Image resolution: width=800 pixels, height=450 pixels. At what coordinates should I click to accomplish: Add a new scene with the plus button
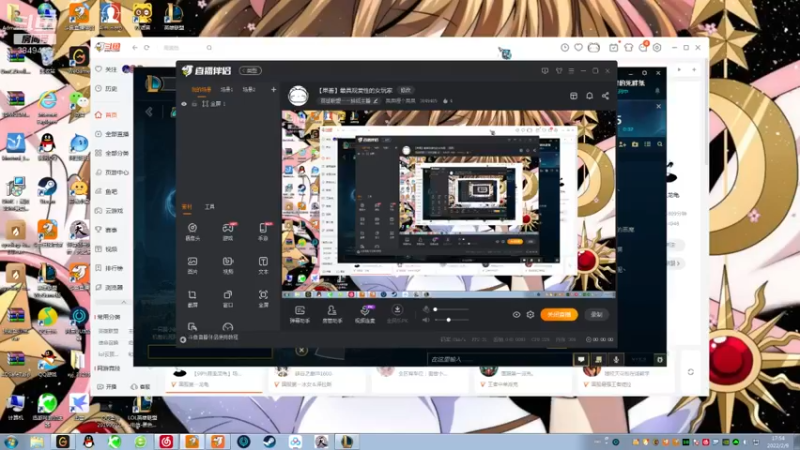(273, 90)
